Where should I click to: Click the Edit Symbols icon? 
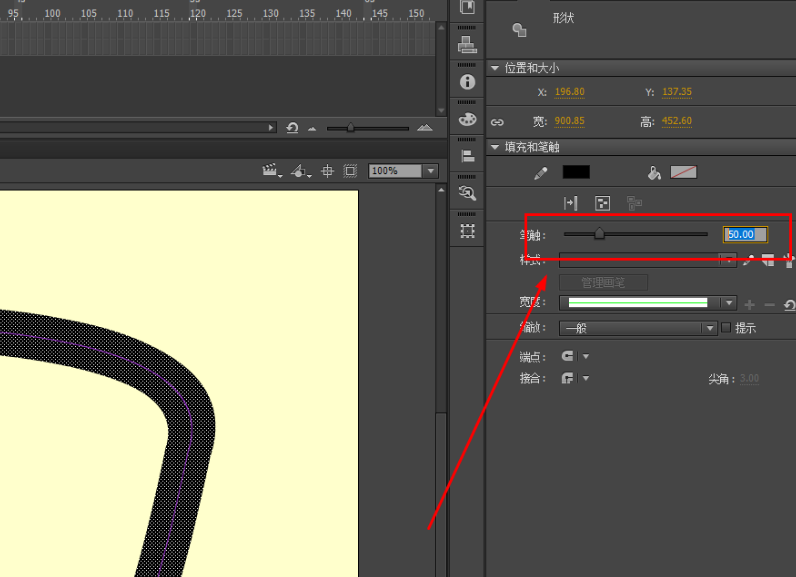[300, 171]
